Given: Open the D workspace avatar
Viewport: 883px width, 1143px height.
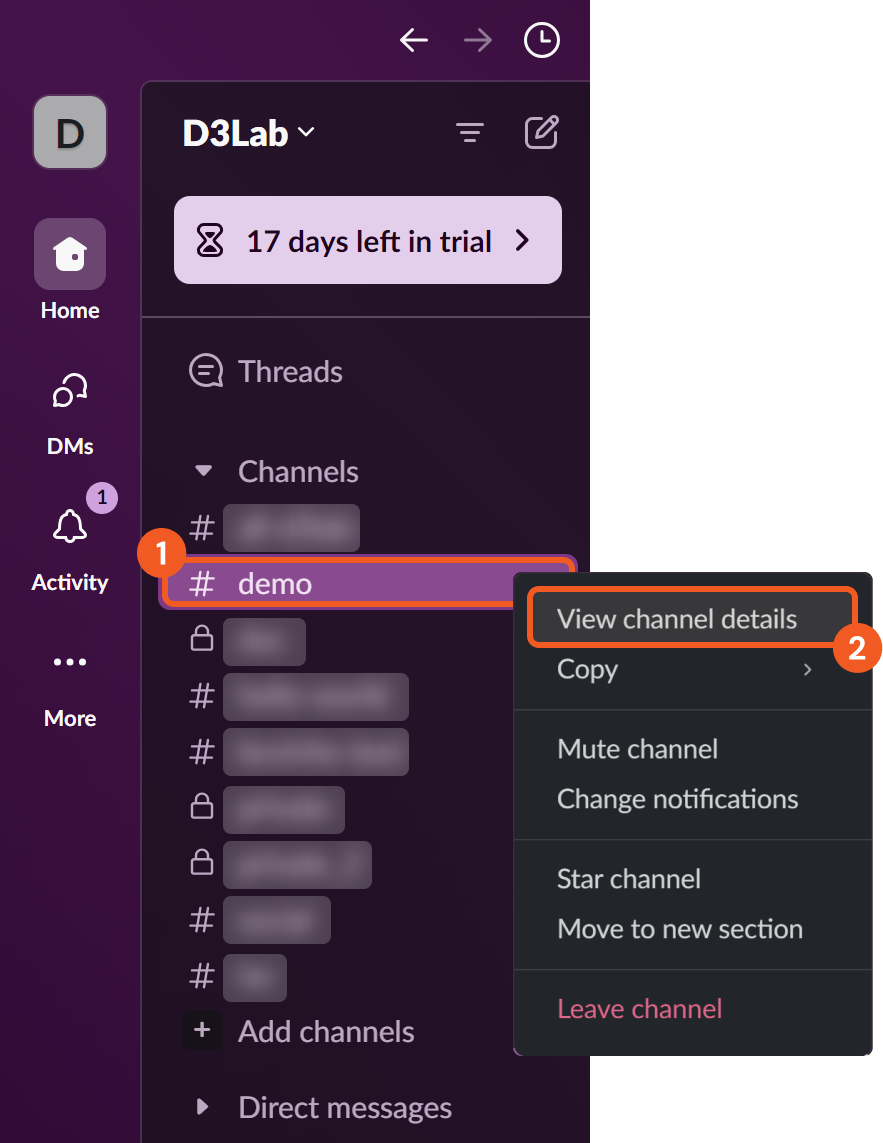Looking at the screenshot, I should point(70,133).
